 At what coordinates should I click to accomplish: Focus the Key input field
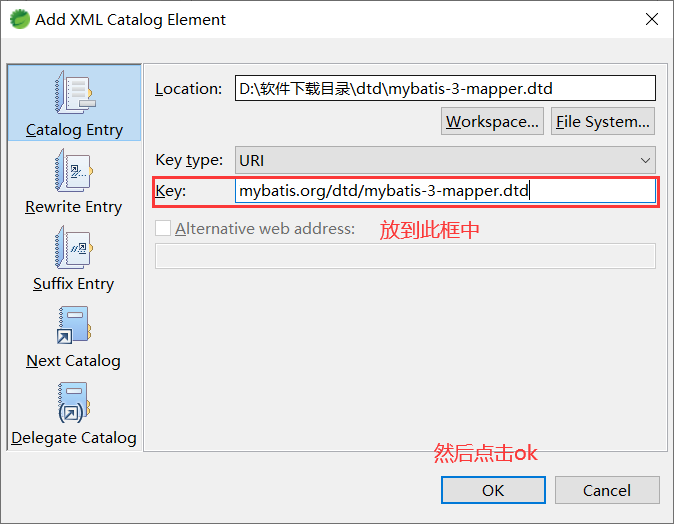tap(445, 190)
